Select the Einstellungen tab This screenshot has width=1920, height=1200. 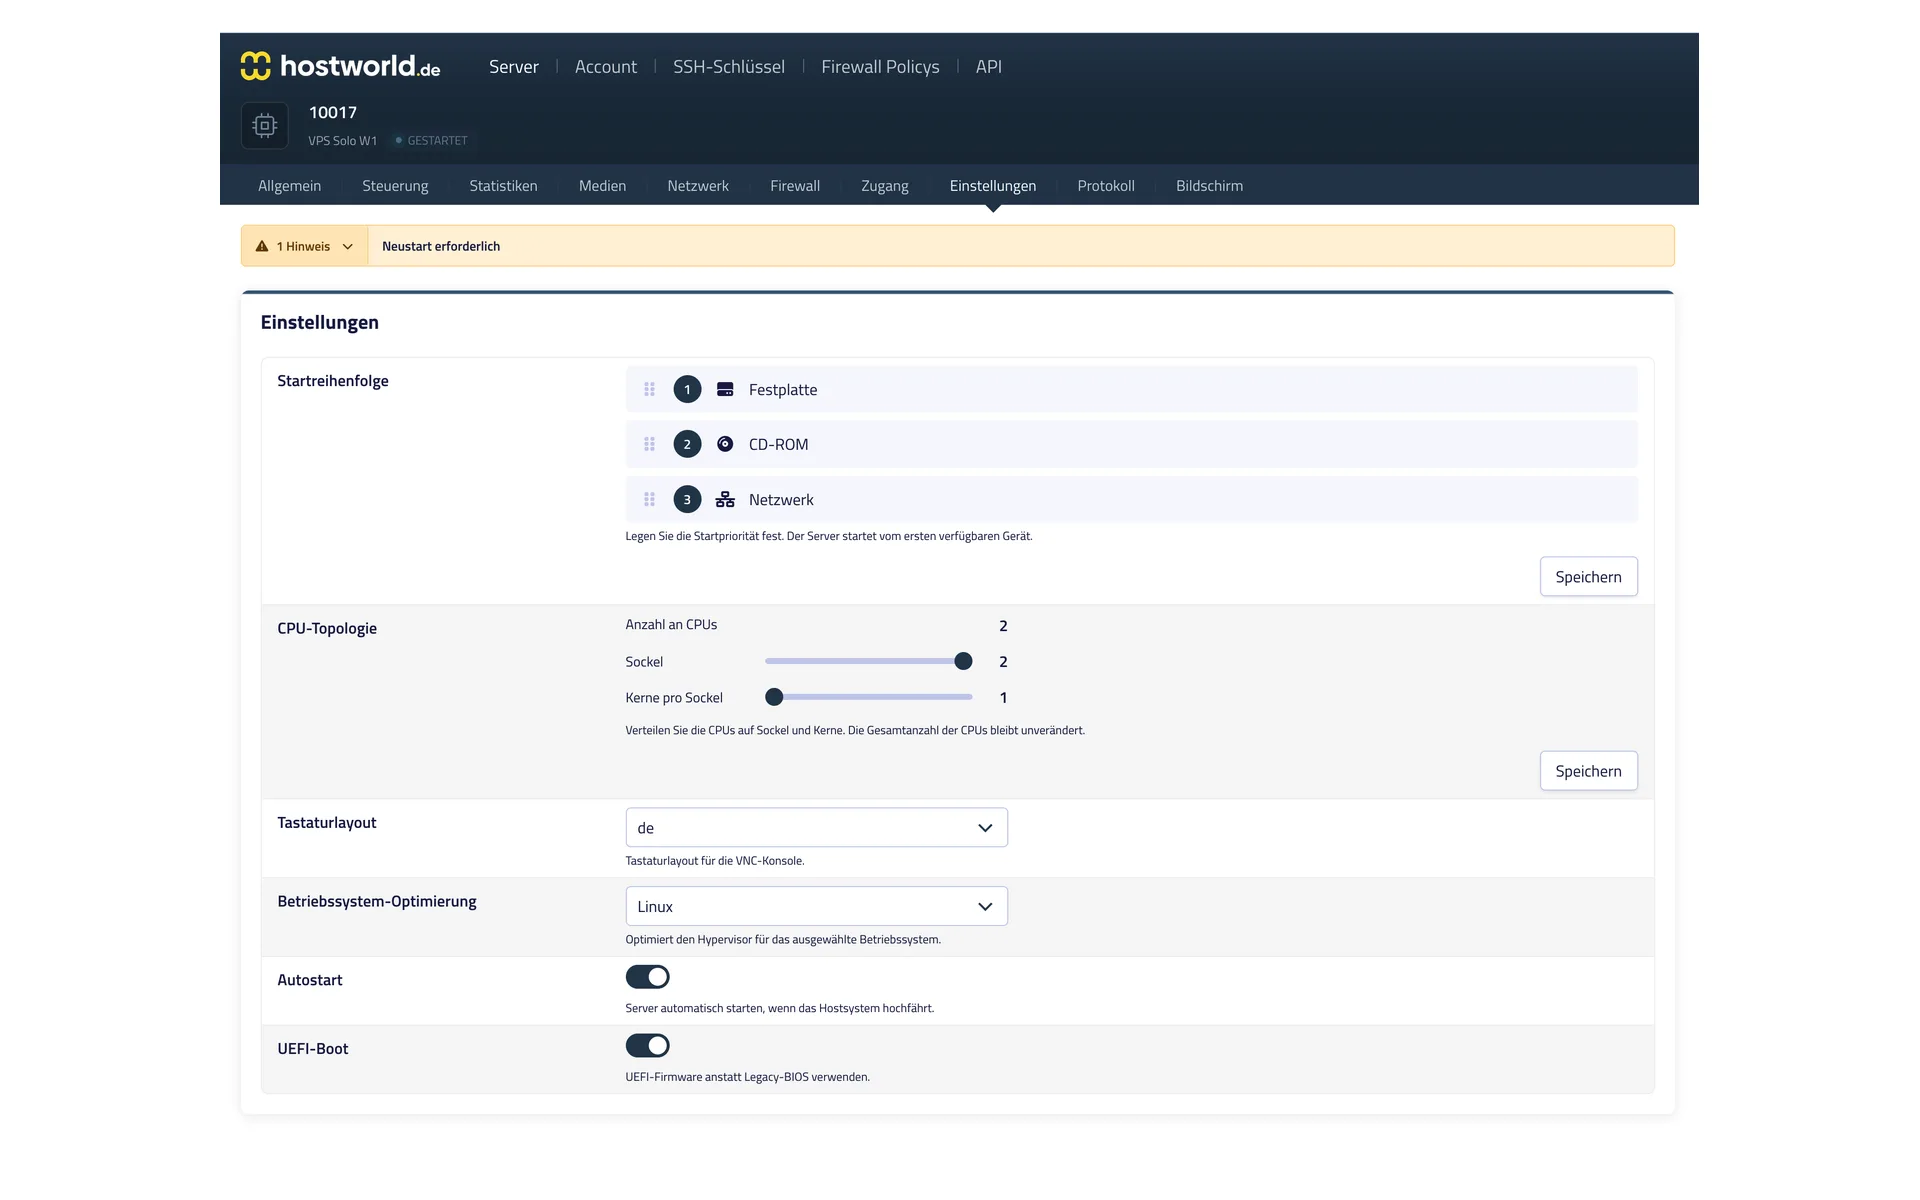click(x=992, y=186)
